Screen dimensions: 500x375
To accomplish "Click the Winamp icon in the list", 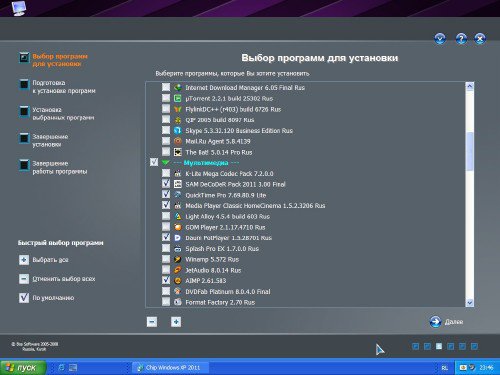I will coord(178,259).
